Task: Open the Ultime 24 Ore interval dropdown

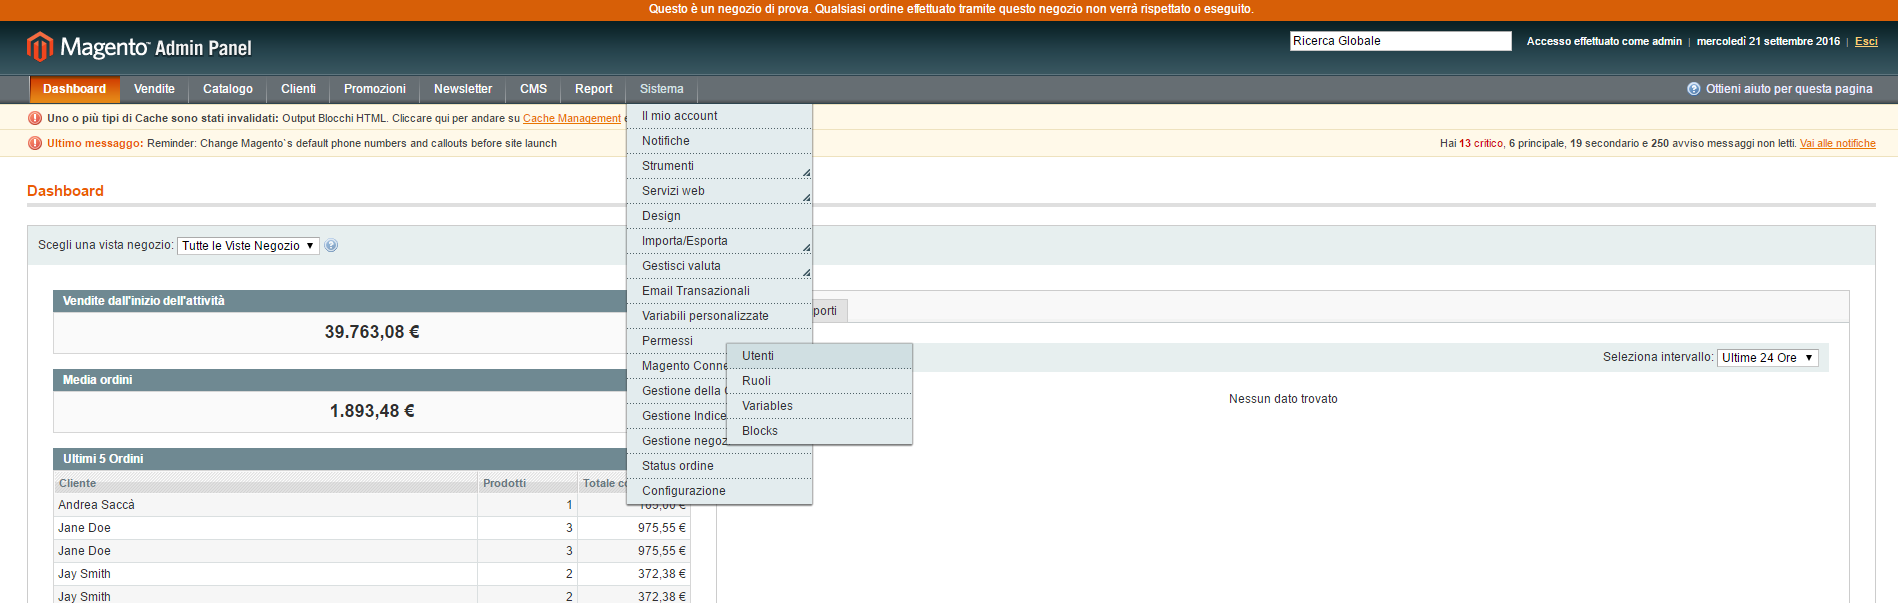Action: [x=1767, y=358]
